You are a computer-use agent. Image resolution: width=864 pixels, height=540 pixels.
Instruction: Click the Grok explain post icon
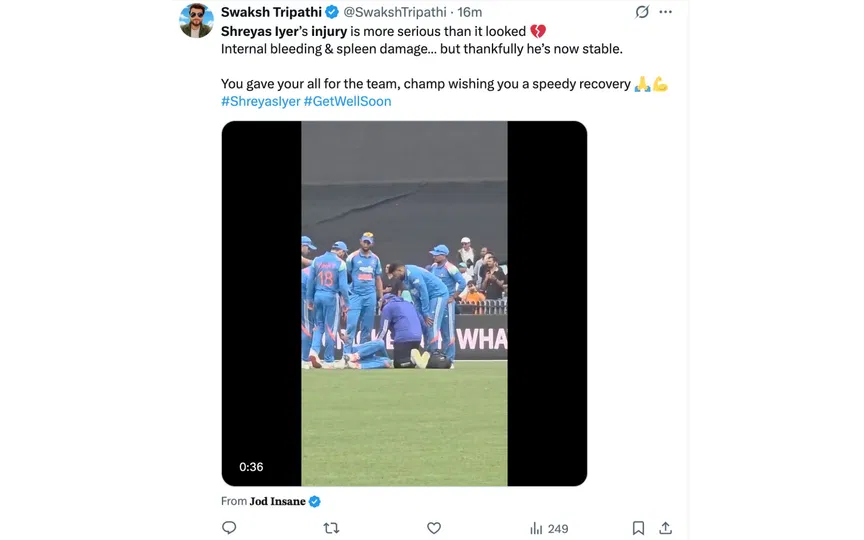(642, 12)
